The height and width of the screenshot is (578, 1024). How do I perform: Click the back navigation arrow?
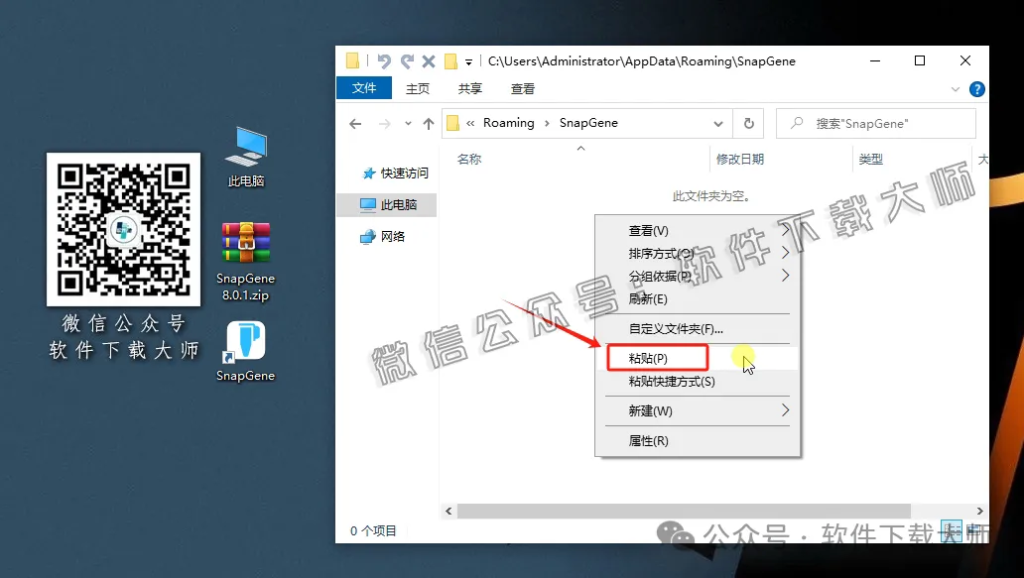pos(355,122)
